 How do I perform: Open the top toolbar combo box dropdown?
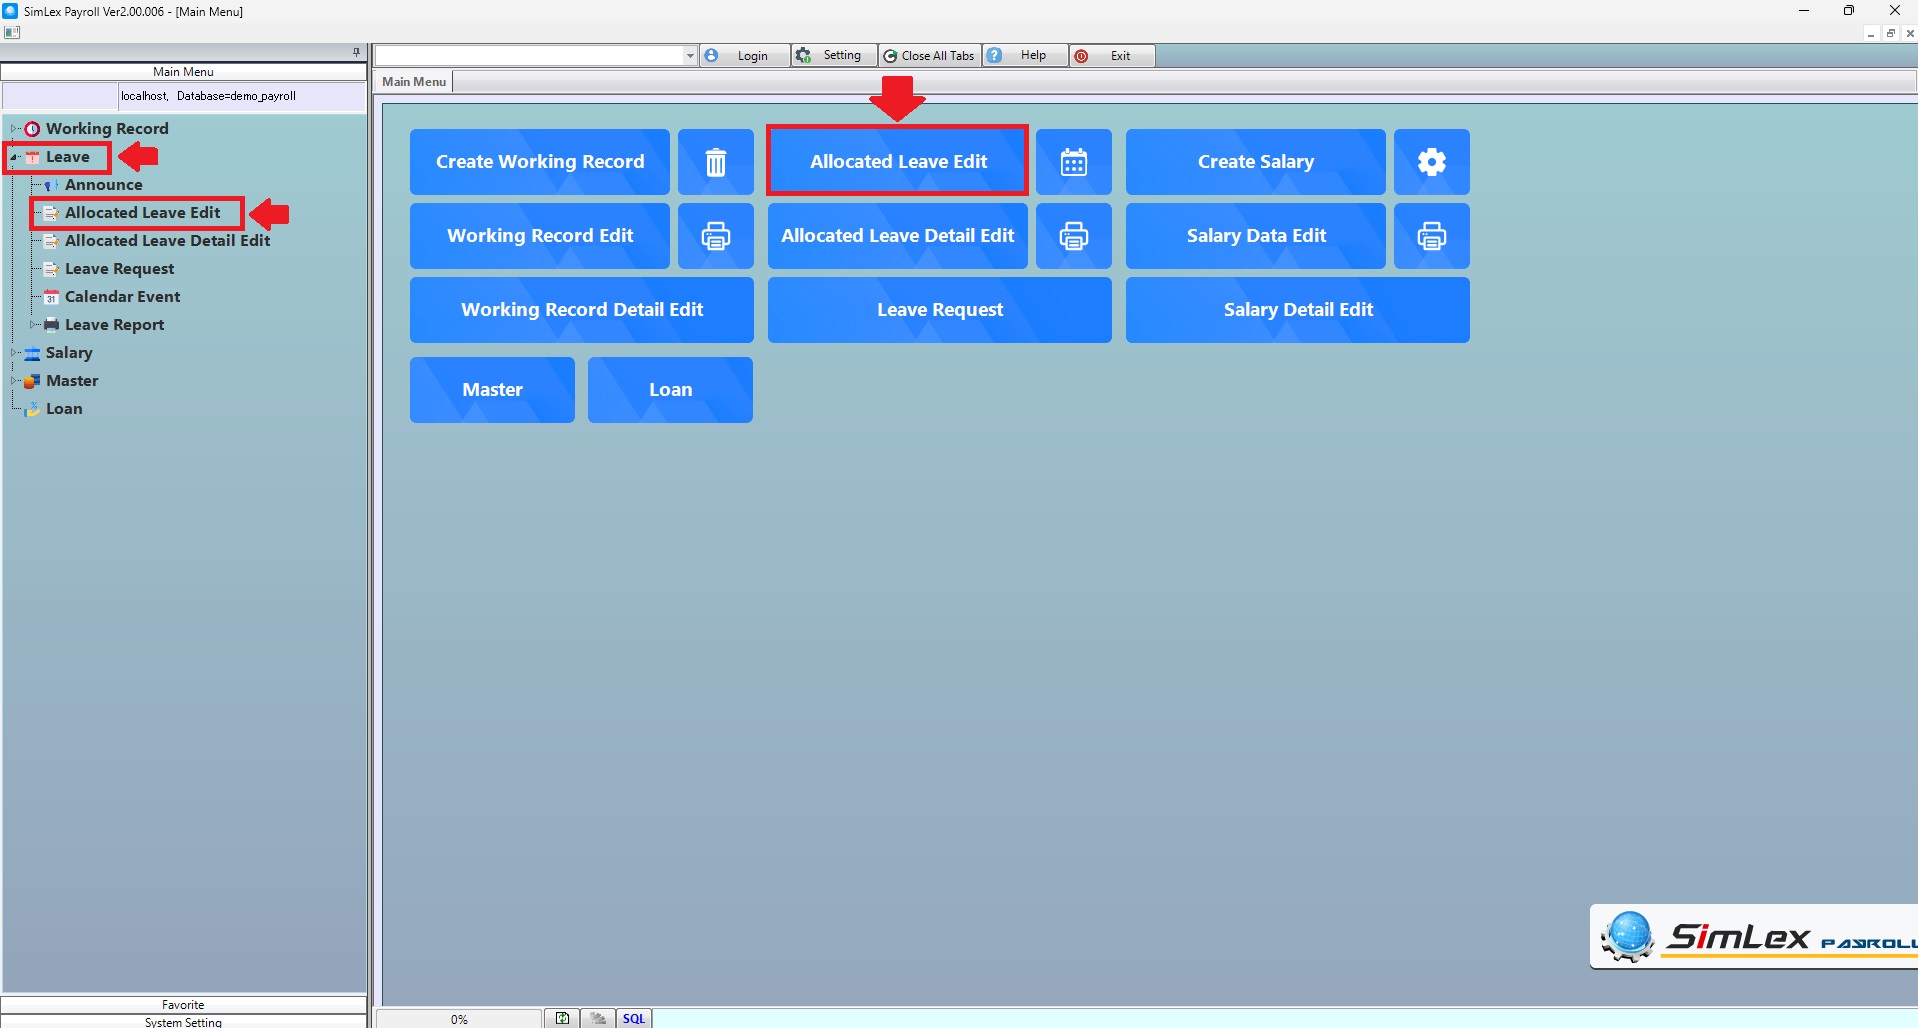(x=690, y=56)
